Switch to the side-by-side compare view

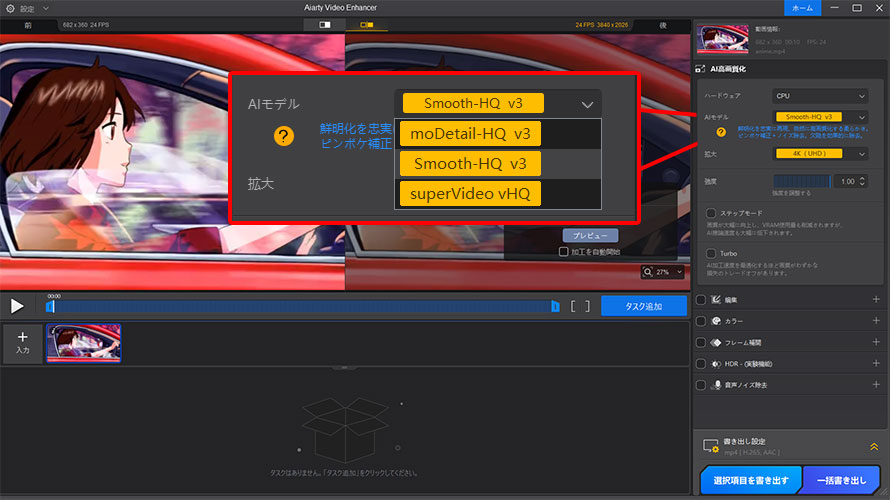[x=367, y=25]
